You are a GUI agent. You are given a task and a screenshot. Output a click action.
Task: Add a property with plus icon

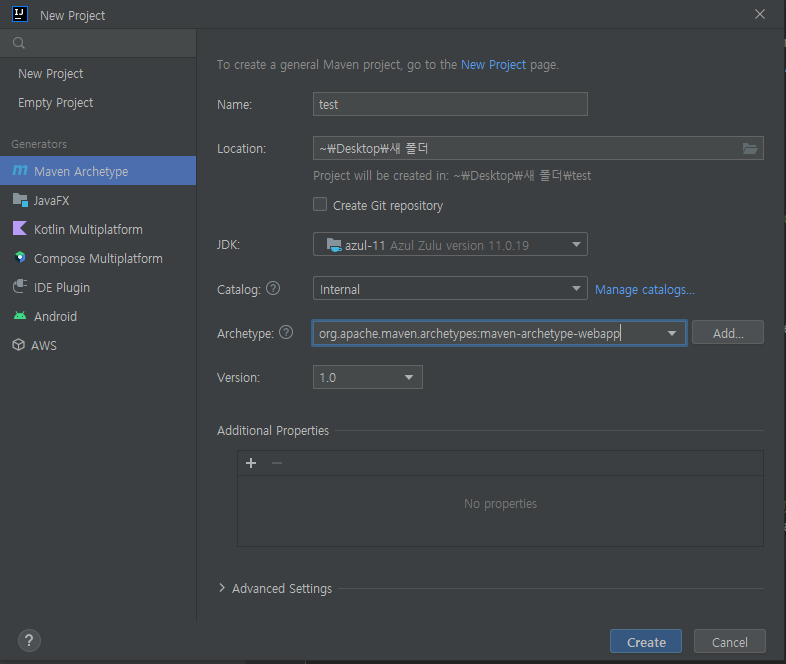pos(251,463)
